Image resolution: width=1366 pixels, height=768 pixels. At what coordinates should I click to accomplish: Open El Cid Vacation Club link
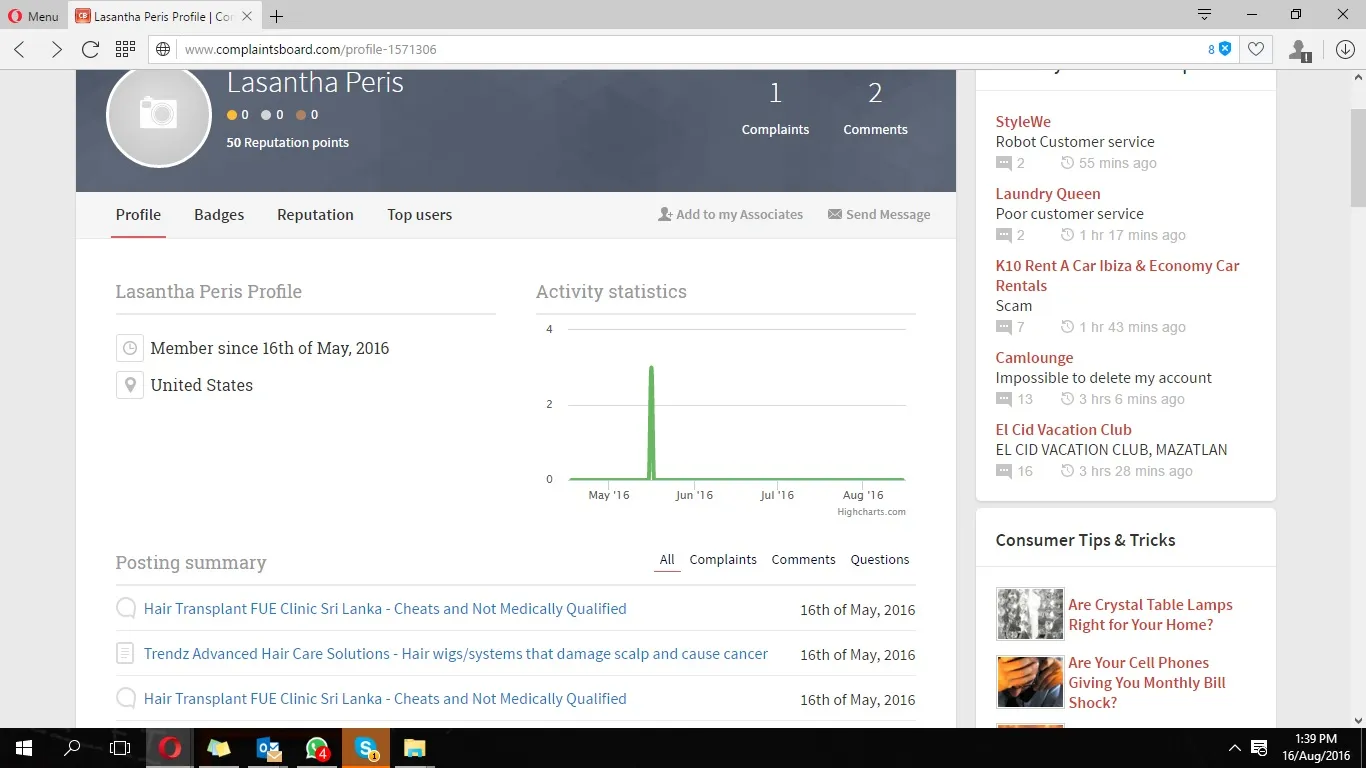pos(1063,430)
